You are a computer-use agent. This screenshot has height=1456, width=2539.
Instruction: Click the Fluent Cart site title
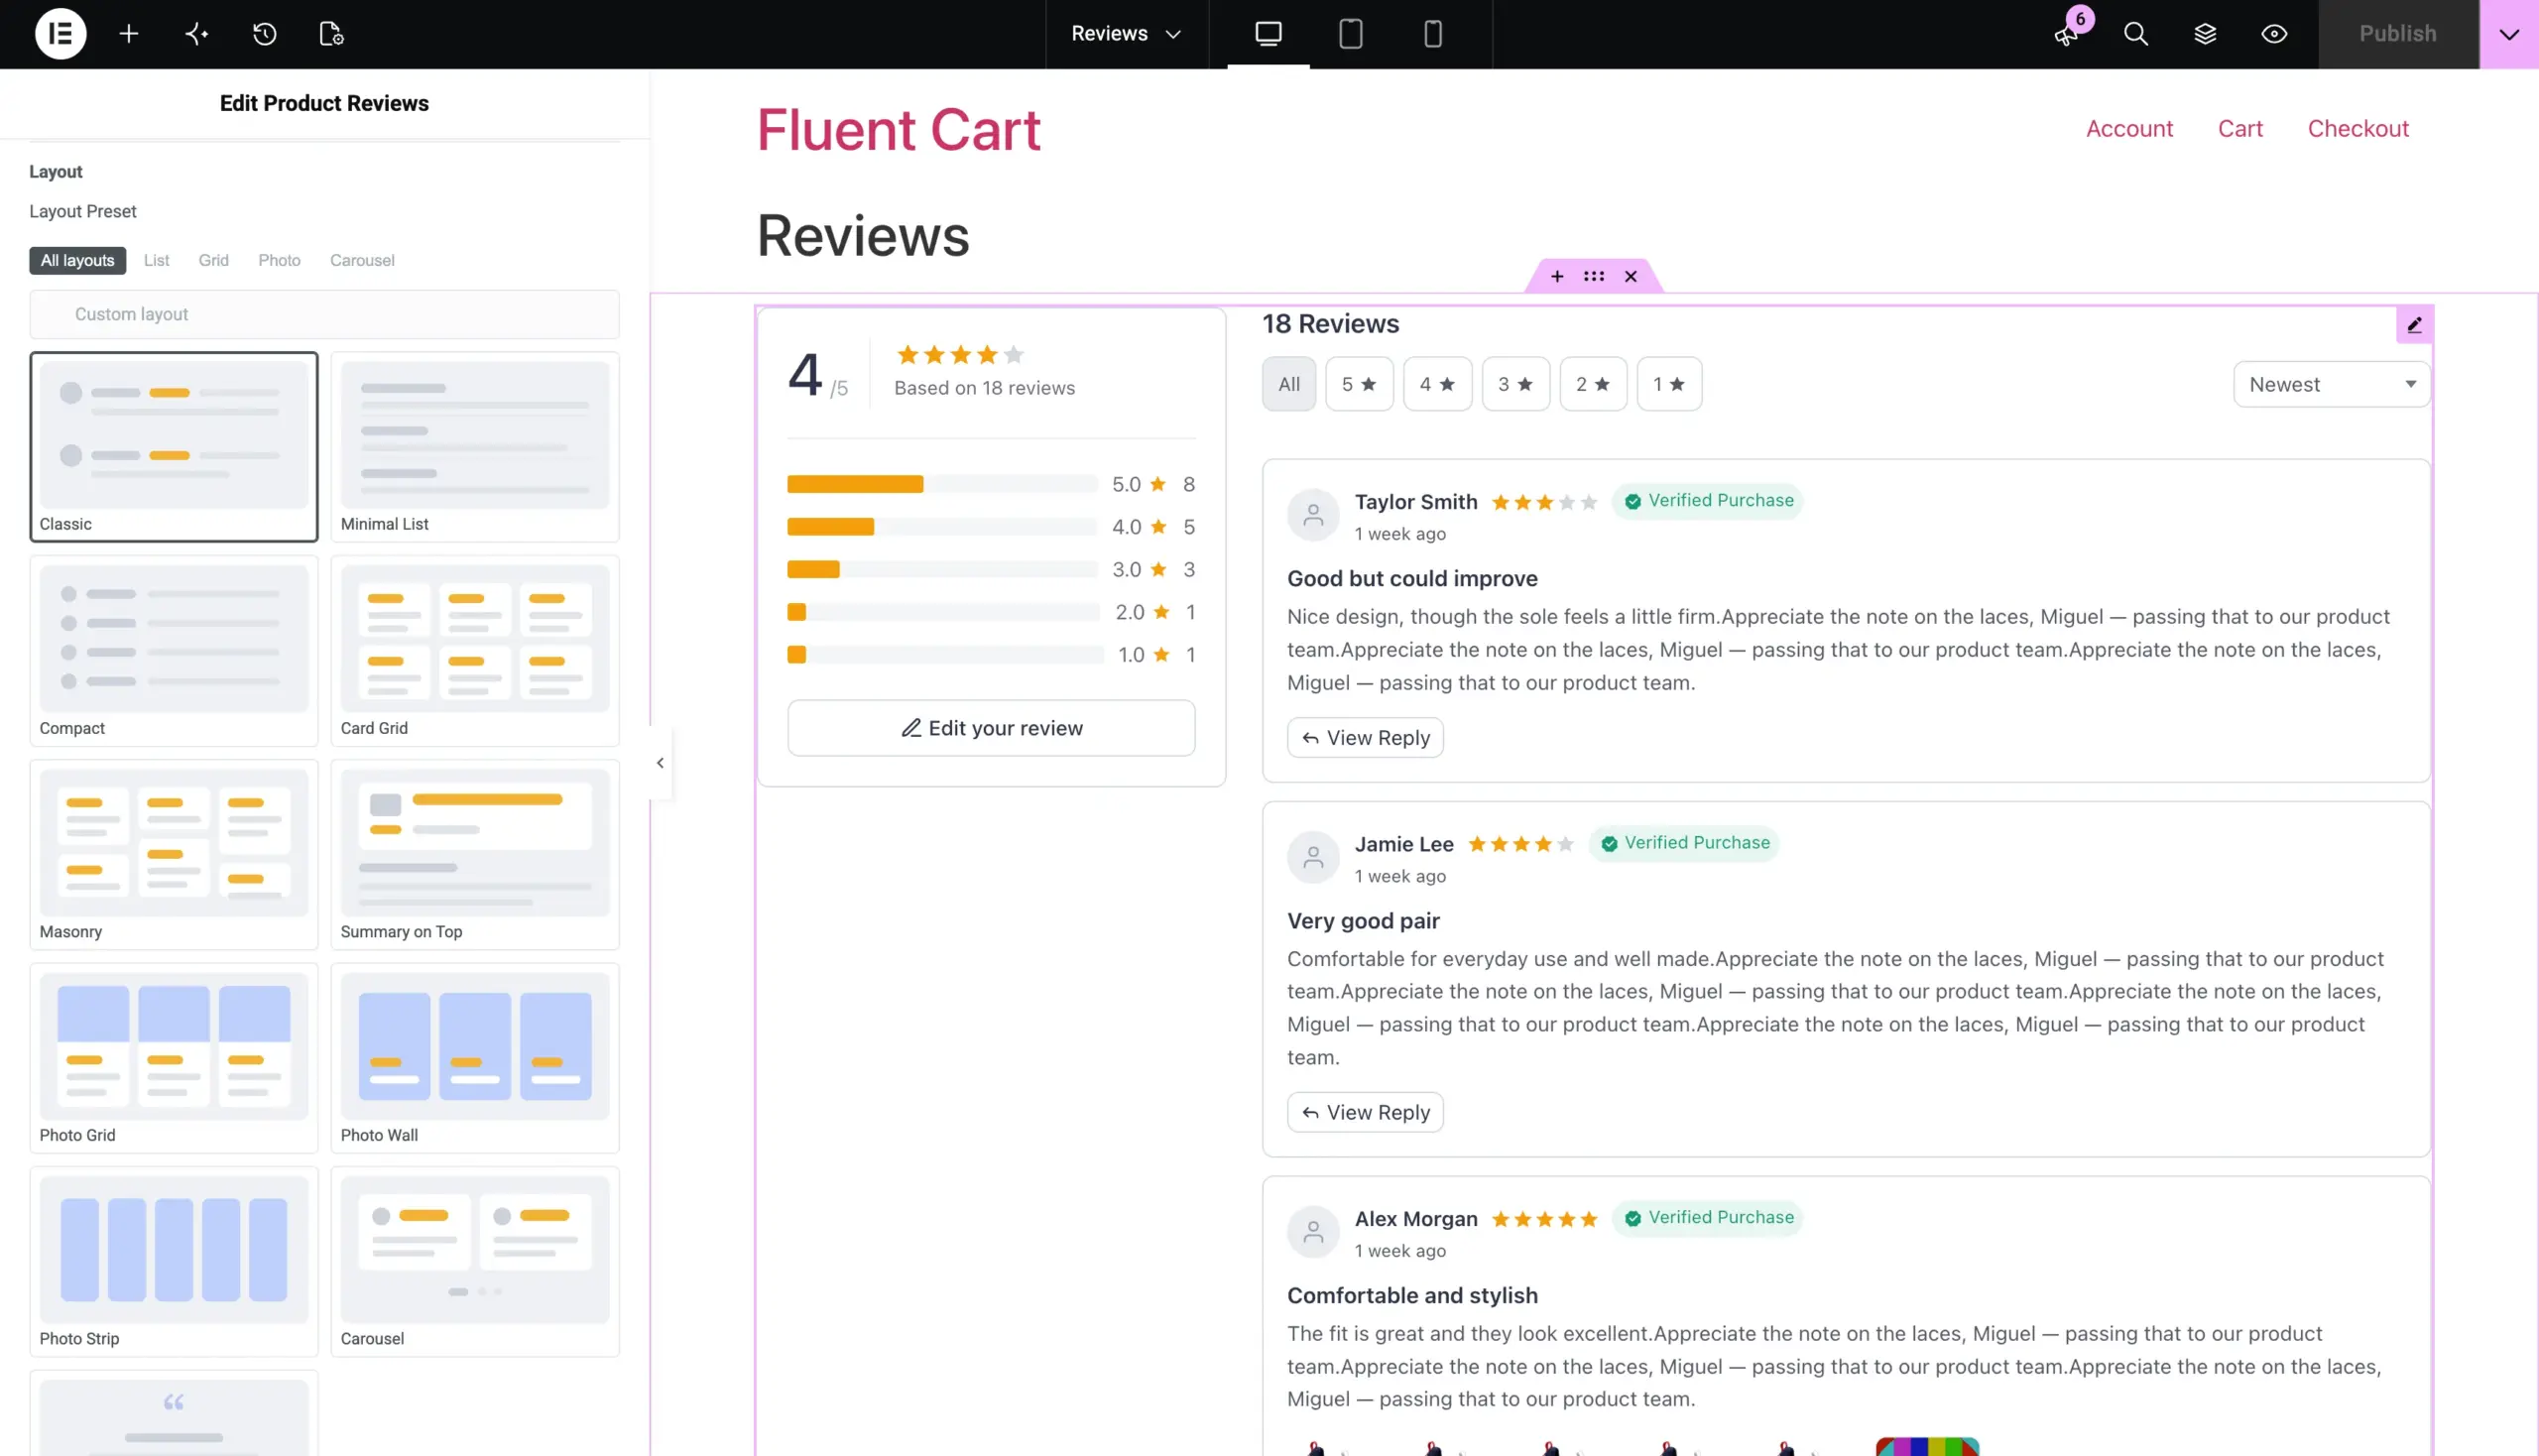pos(898,130)
